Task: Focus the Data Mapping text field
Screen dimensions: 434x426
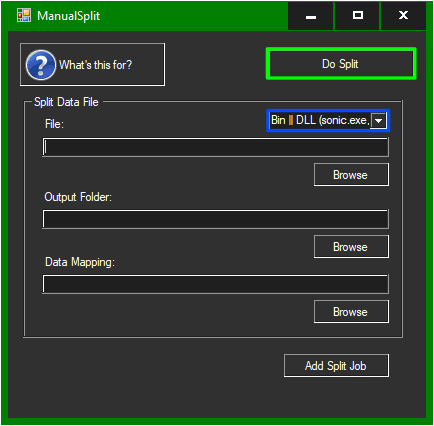Action: (x=215, y=284)
